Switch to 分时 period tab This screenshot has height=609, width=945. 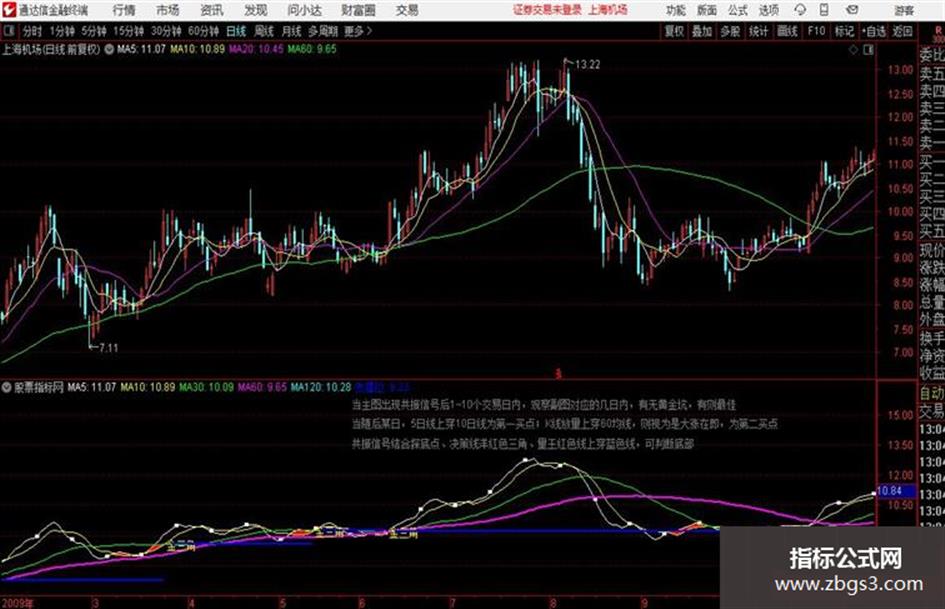[32, 31]
